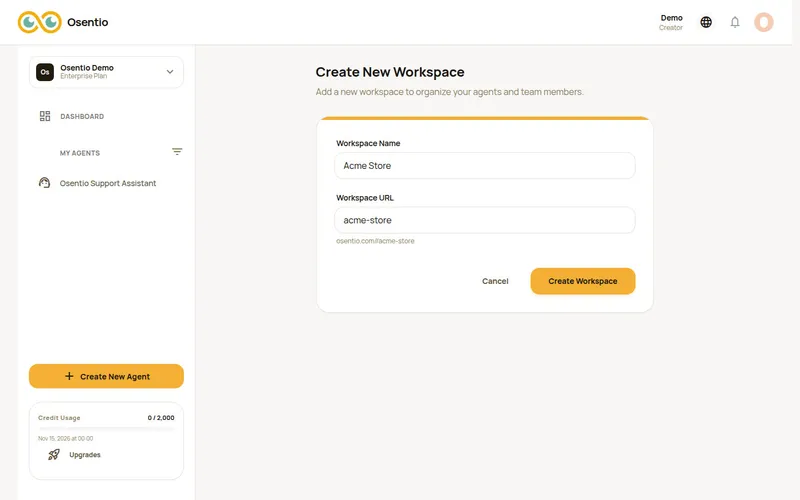Click the Nov 15, 2026 at 00:00 reset date
The image size is (800, 500).
click(65, 438)
